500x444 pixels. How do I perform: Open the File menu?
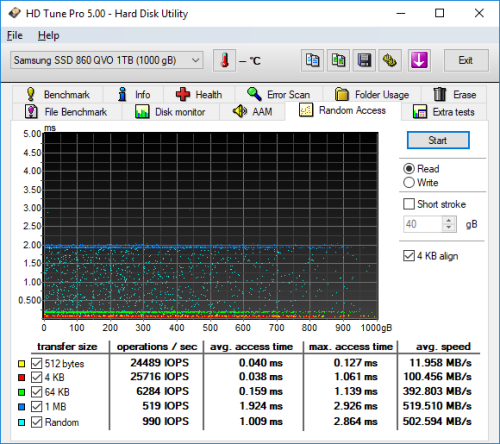click(x=15, y=35)
